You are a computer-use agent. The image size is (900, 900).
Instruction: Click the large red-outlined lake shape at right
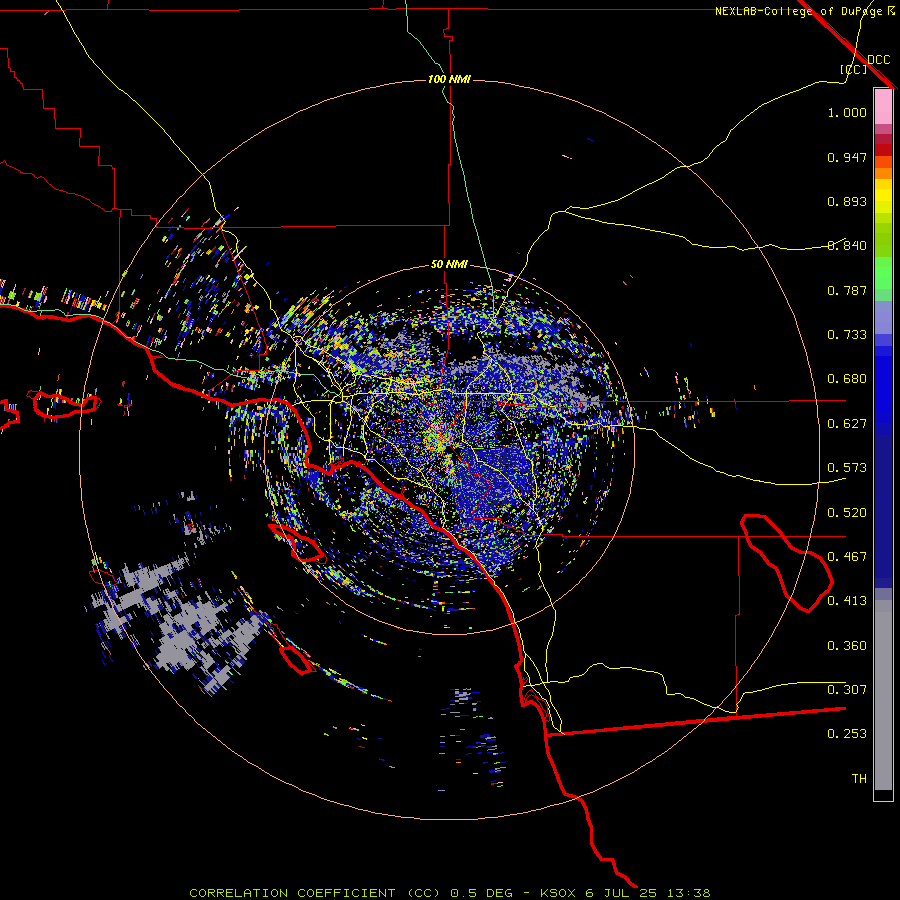click(786, 562)
